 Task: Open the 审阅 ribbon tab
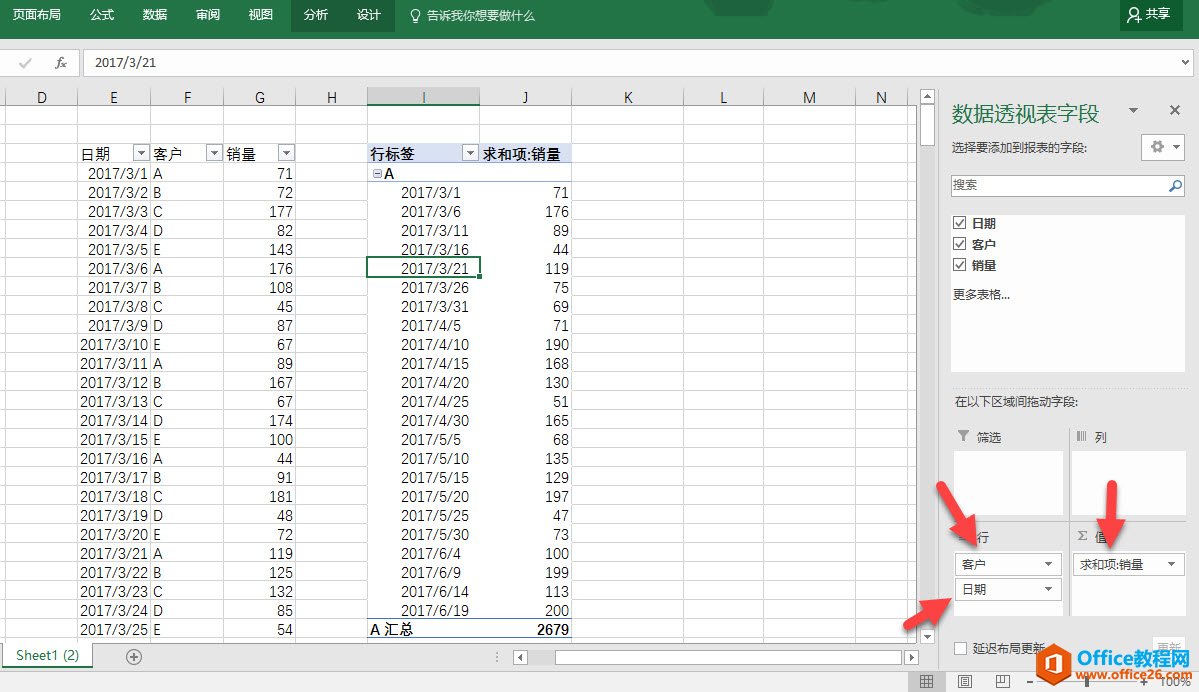click(x=207, y=15)
